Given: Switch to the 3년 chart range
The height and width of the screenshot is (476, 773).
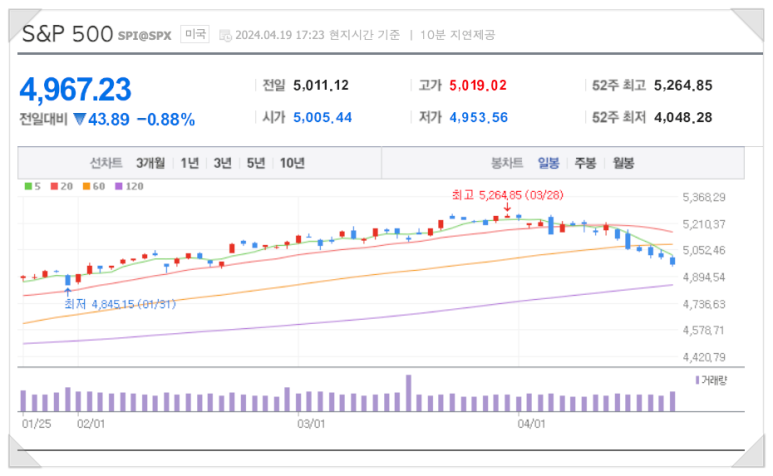Looking at the screenshot, I should point(222,163).
